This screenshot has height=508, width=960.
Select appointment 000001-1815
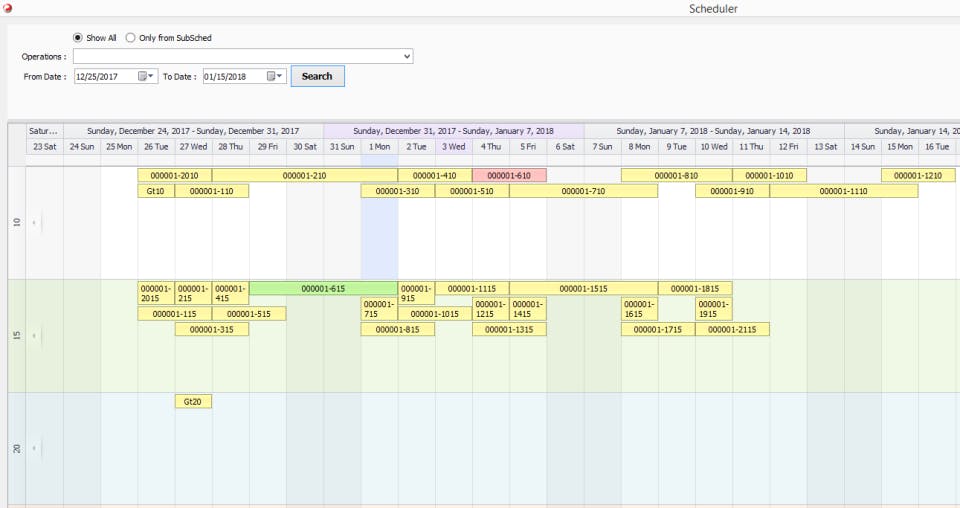[x=695, y=288]
